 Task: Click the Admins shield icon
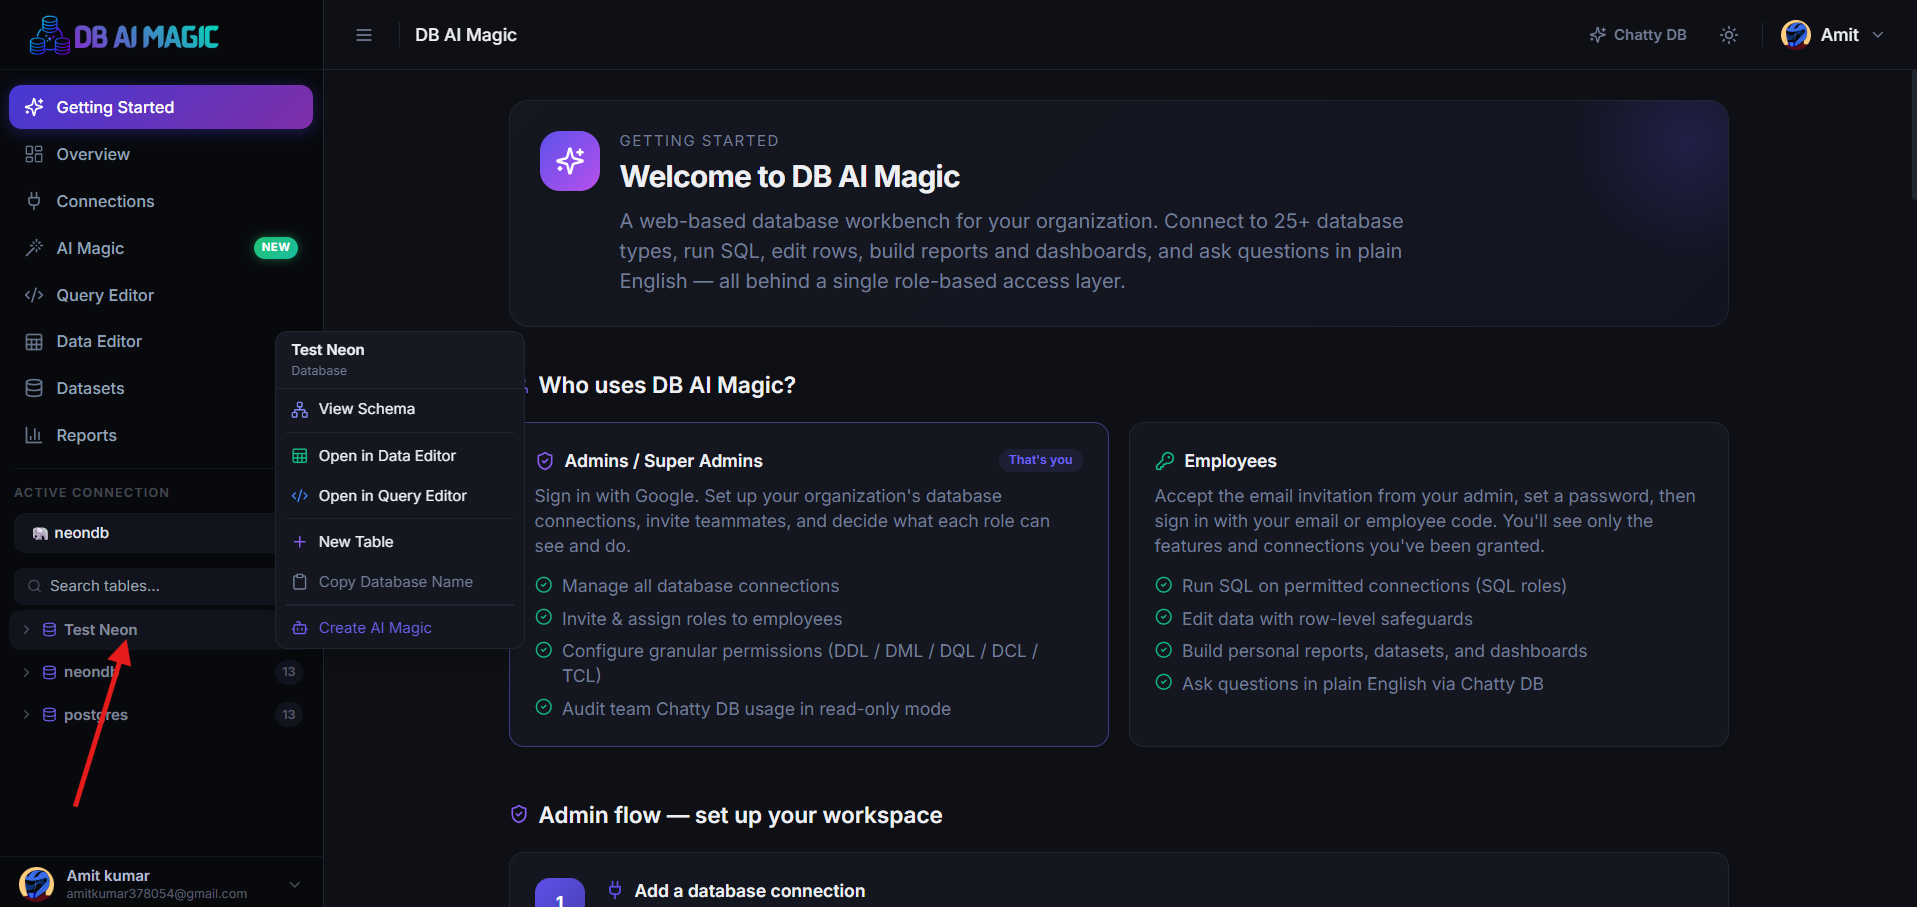[x=545, y=461]
